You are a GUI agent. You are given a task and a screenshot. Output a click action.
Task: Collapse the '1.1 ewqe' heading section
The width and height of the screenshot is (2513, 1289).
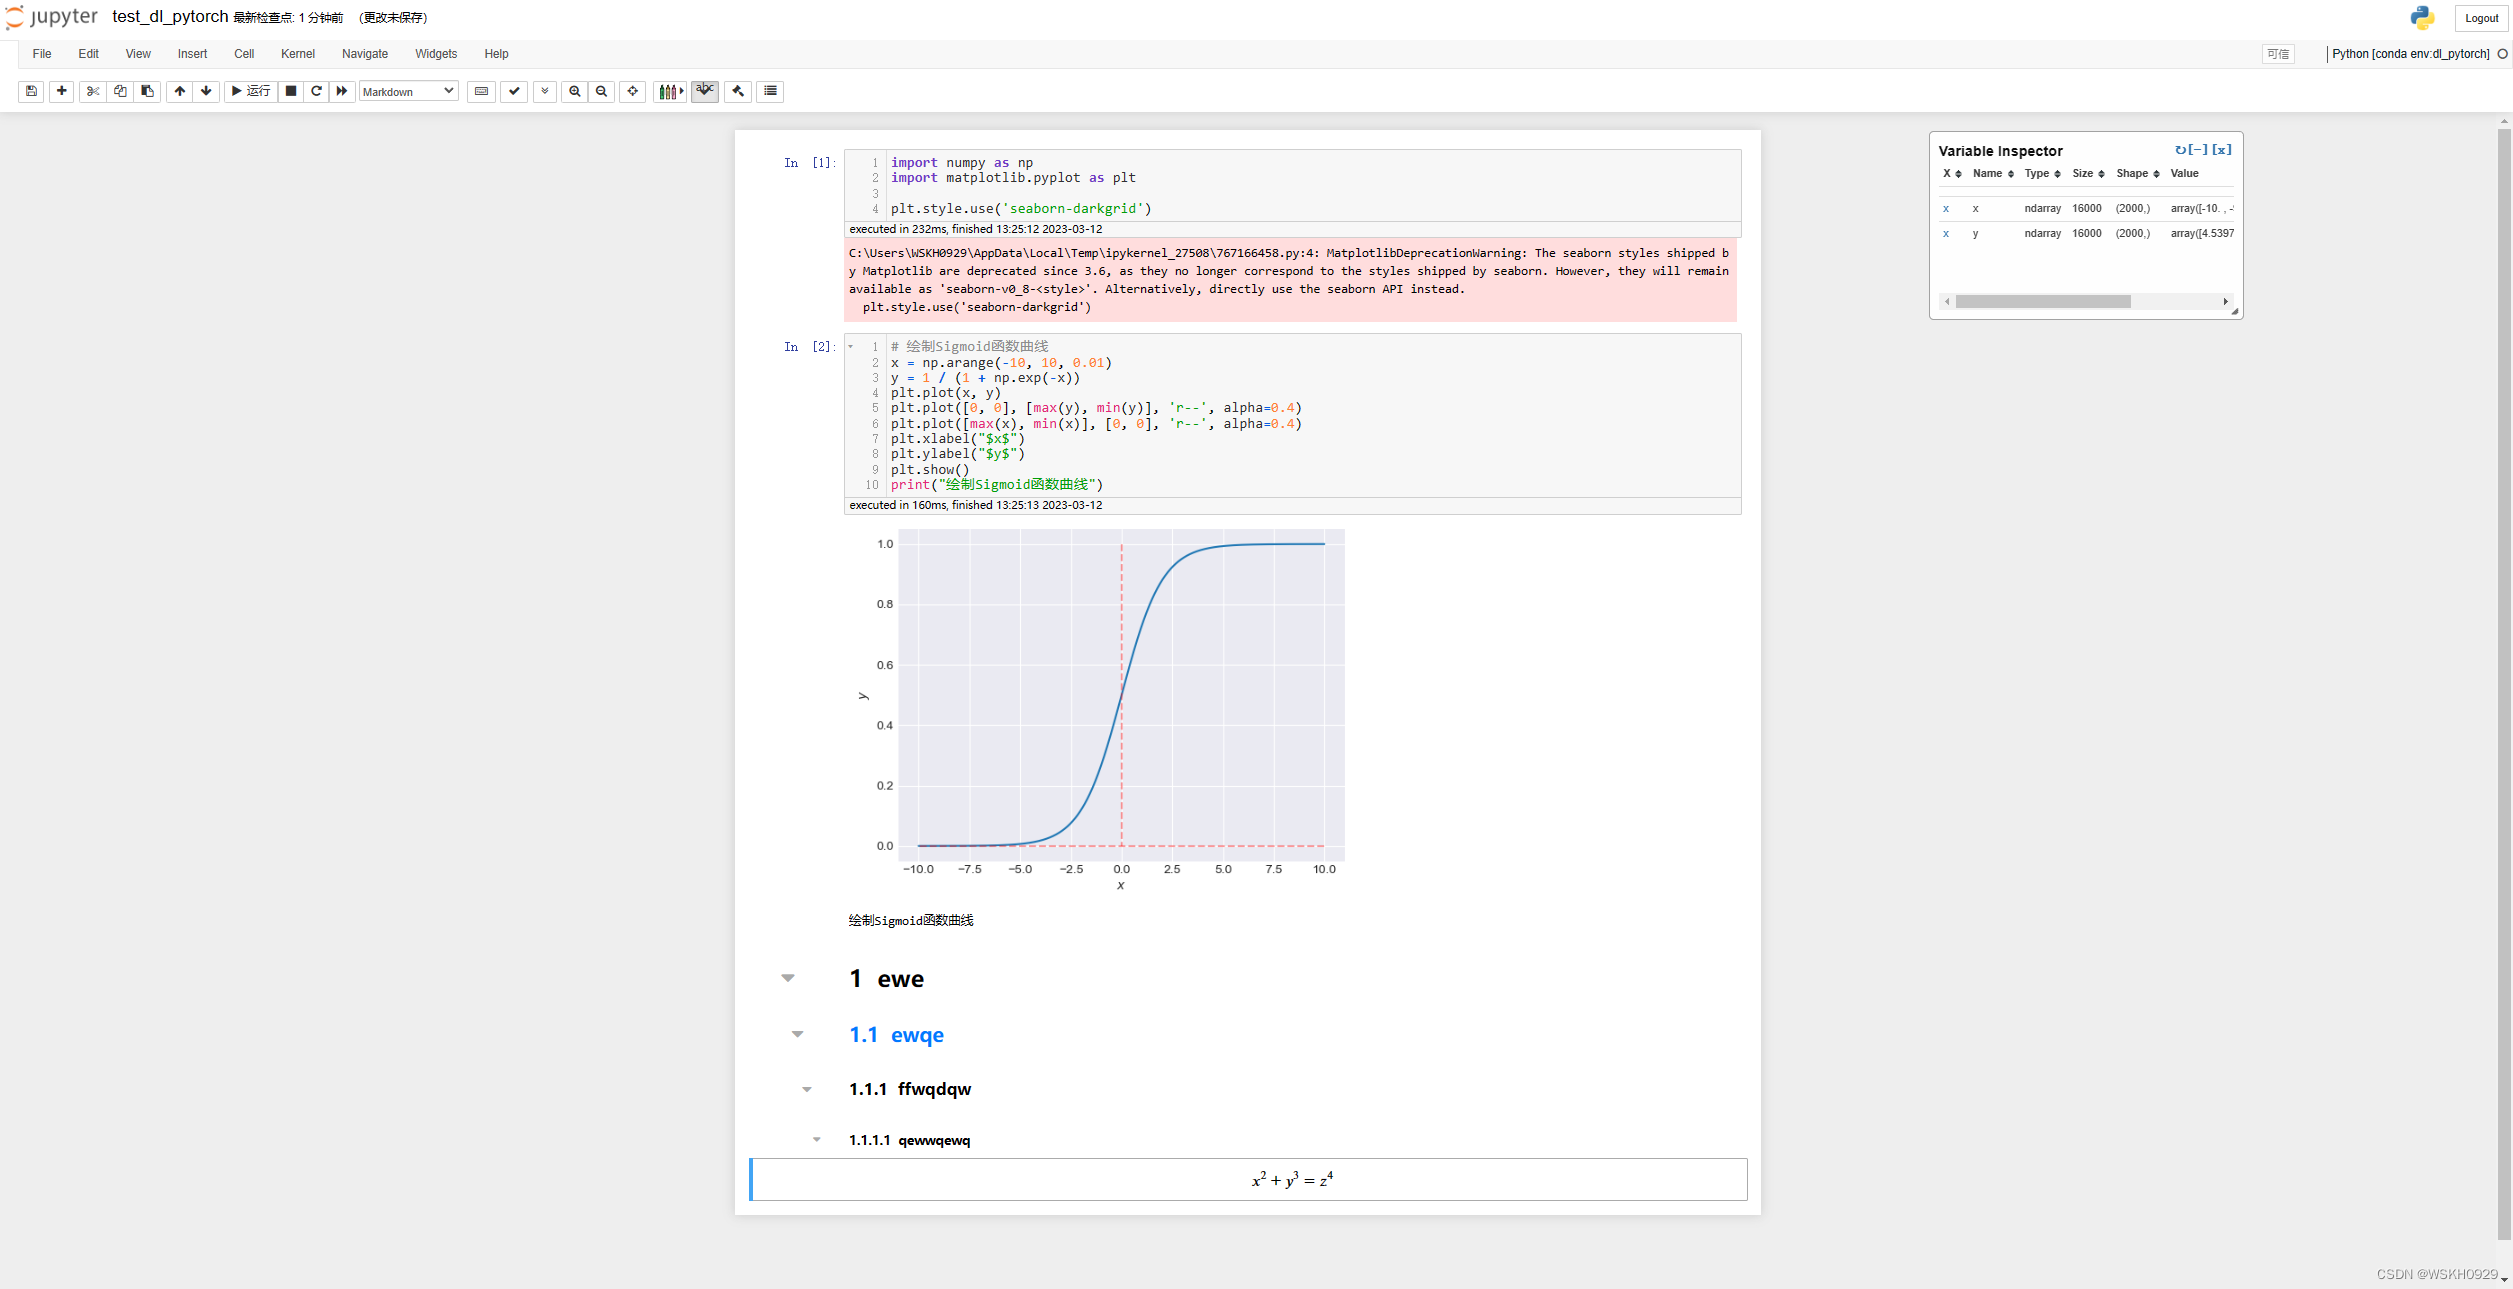click(x=797, y=1034)
